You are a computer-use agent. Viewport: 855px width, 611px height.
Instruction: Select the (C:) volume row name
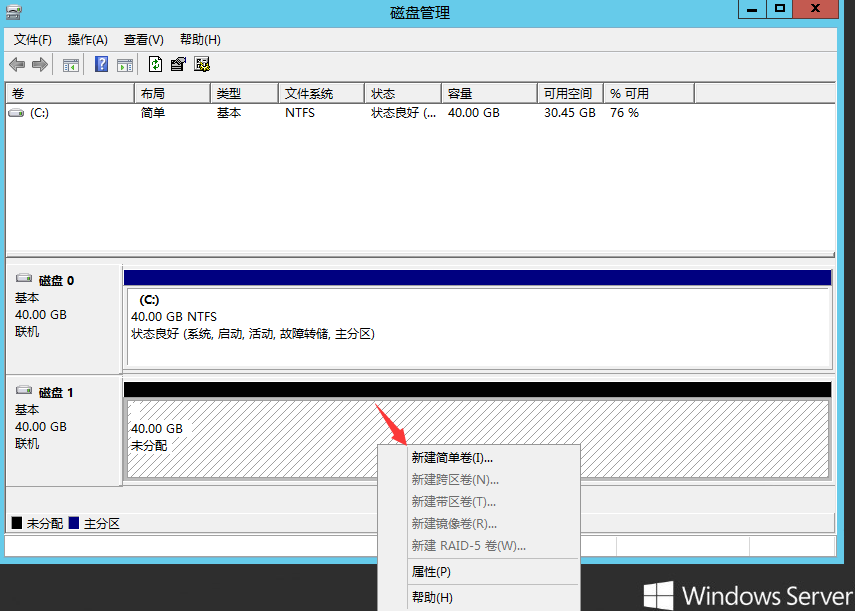point(39,113)
